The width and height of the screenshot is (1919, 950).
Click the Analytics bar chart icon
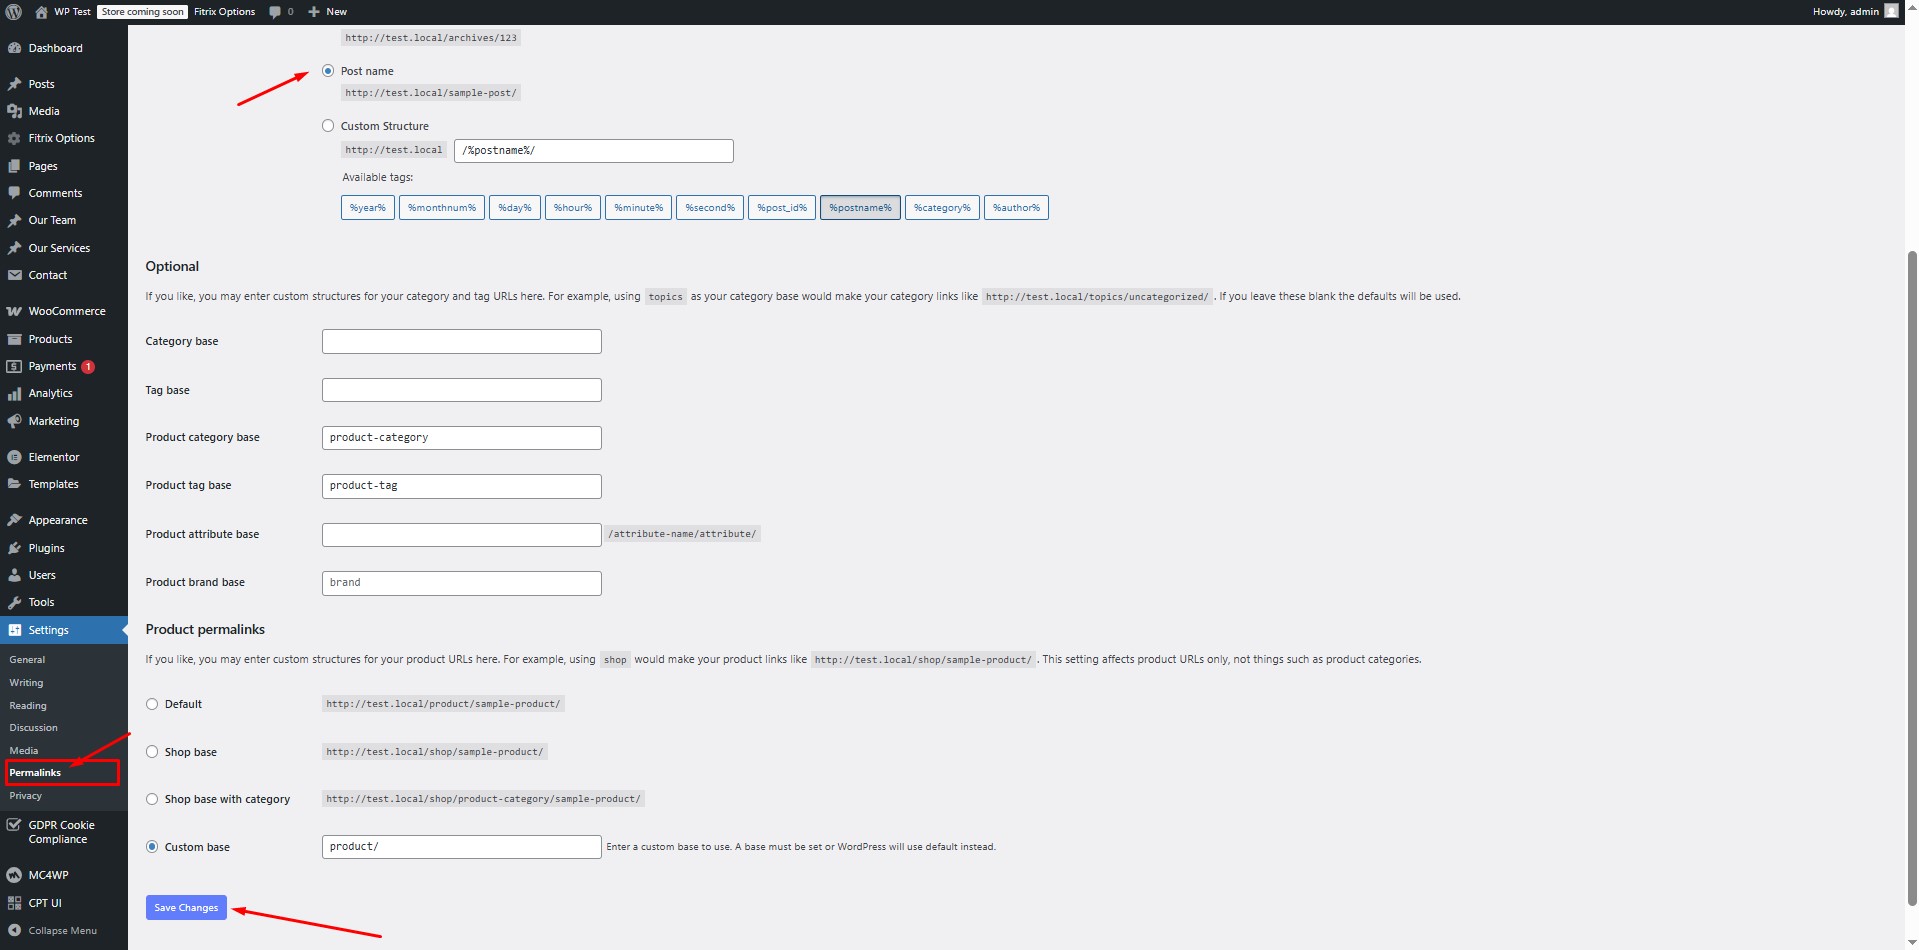point(14,394)
